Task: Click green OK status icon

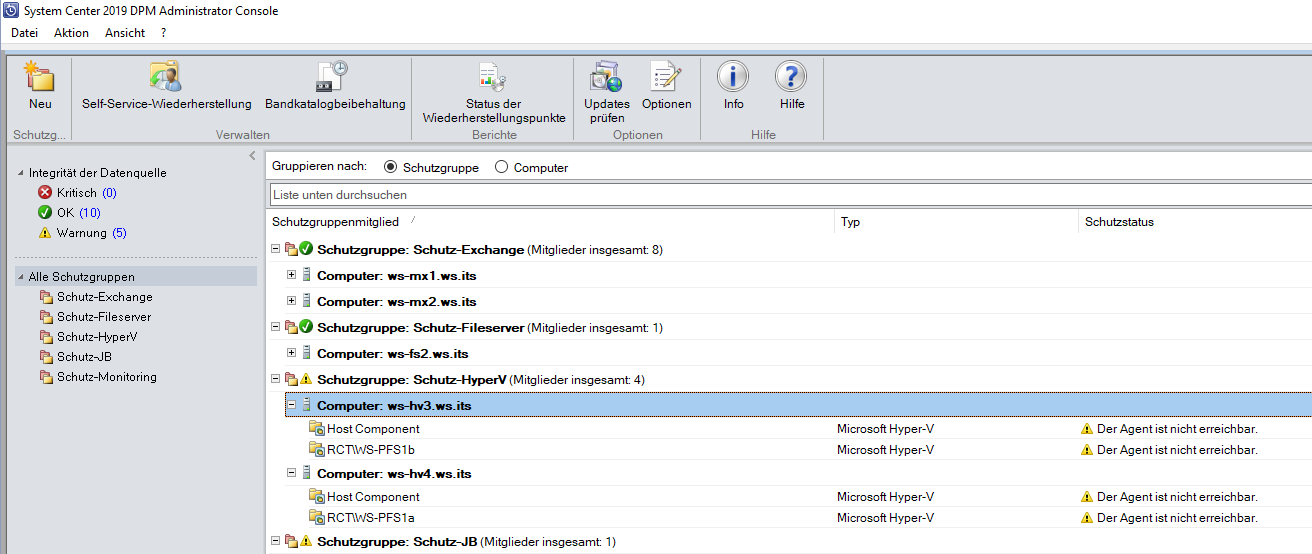Action: point(44,213)
